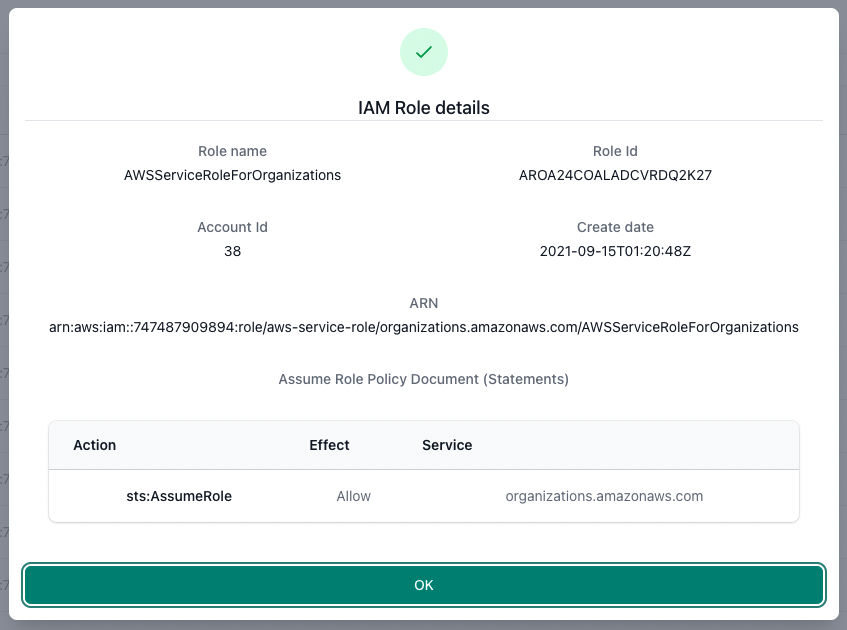
Task: Click the Role Id label
Action: [615, 151]
